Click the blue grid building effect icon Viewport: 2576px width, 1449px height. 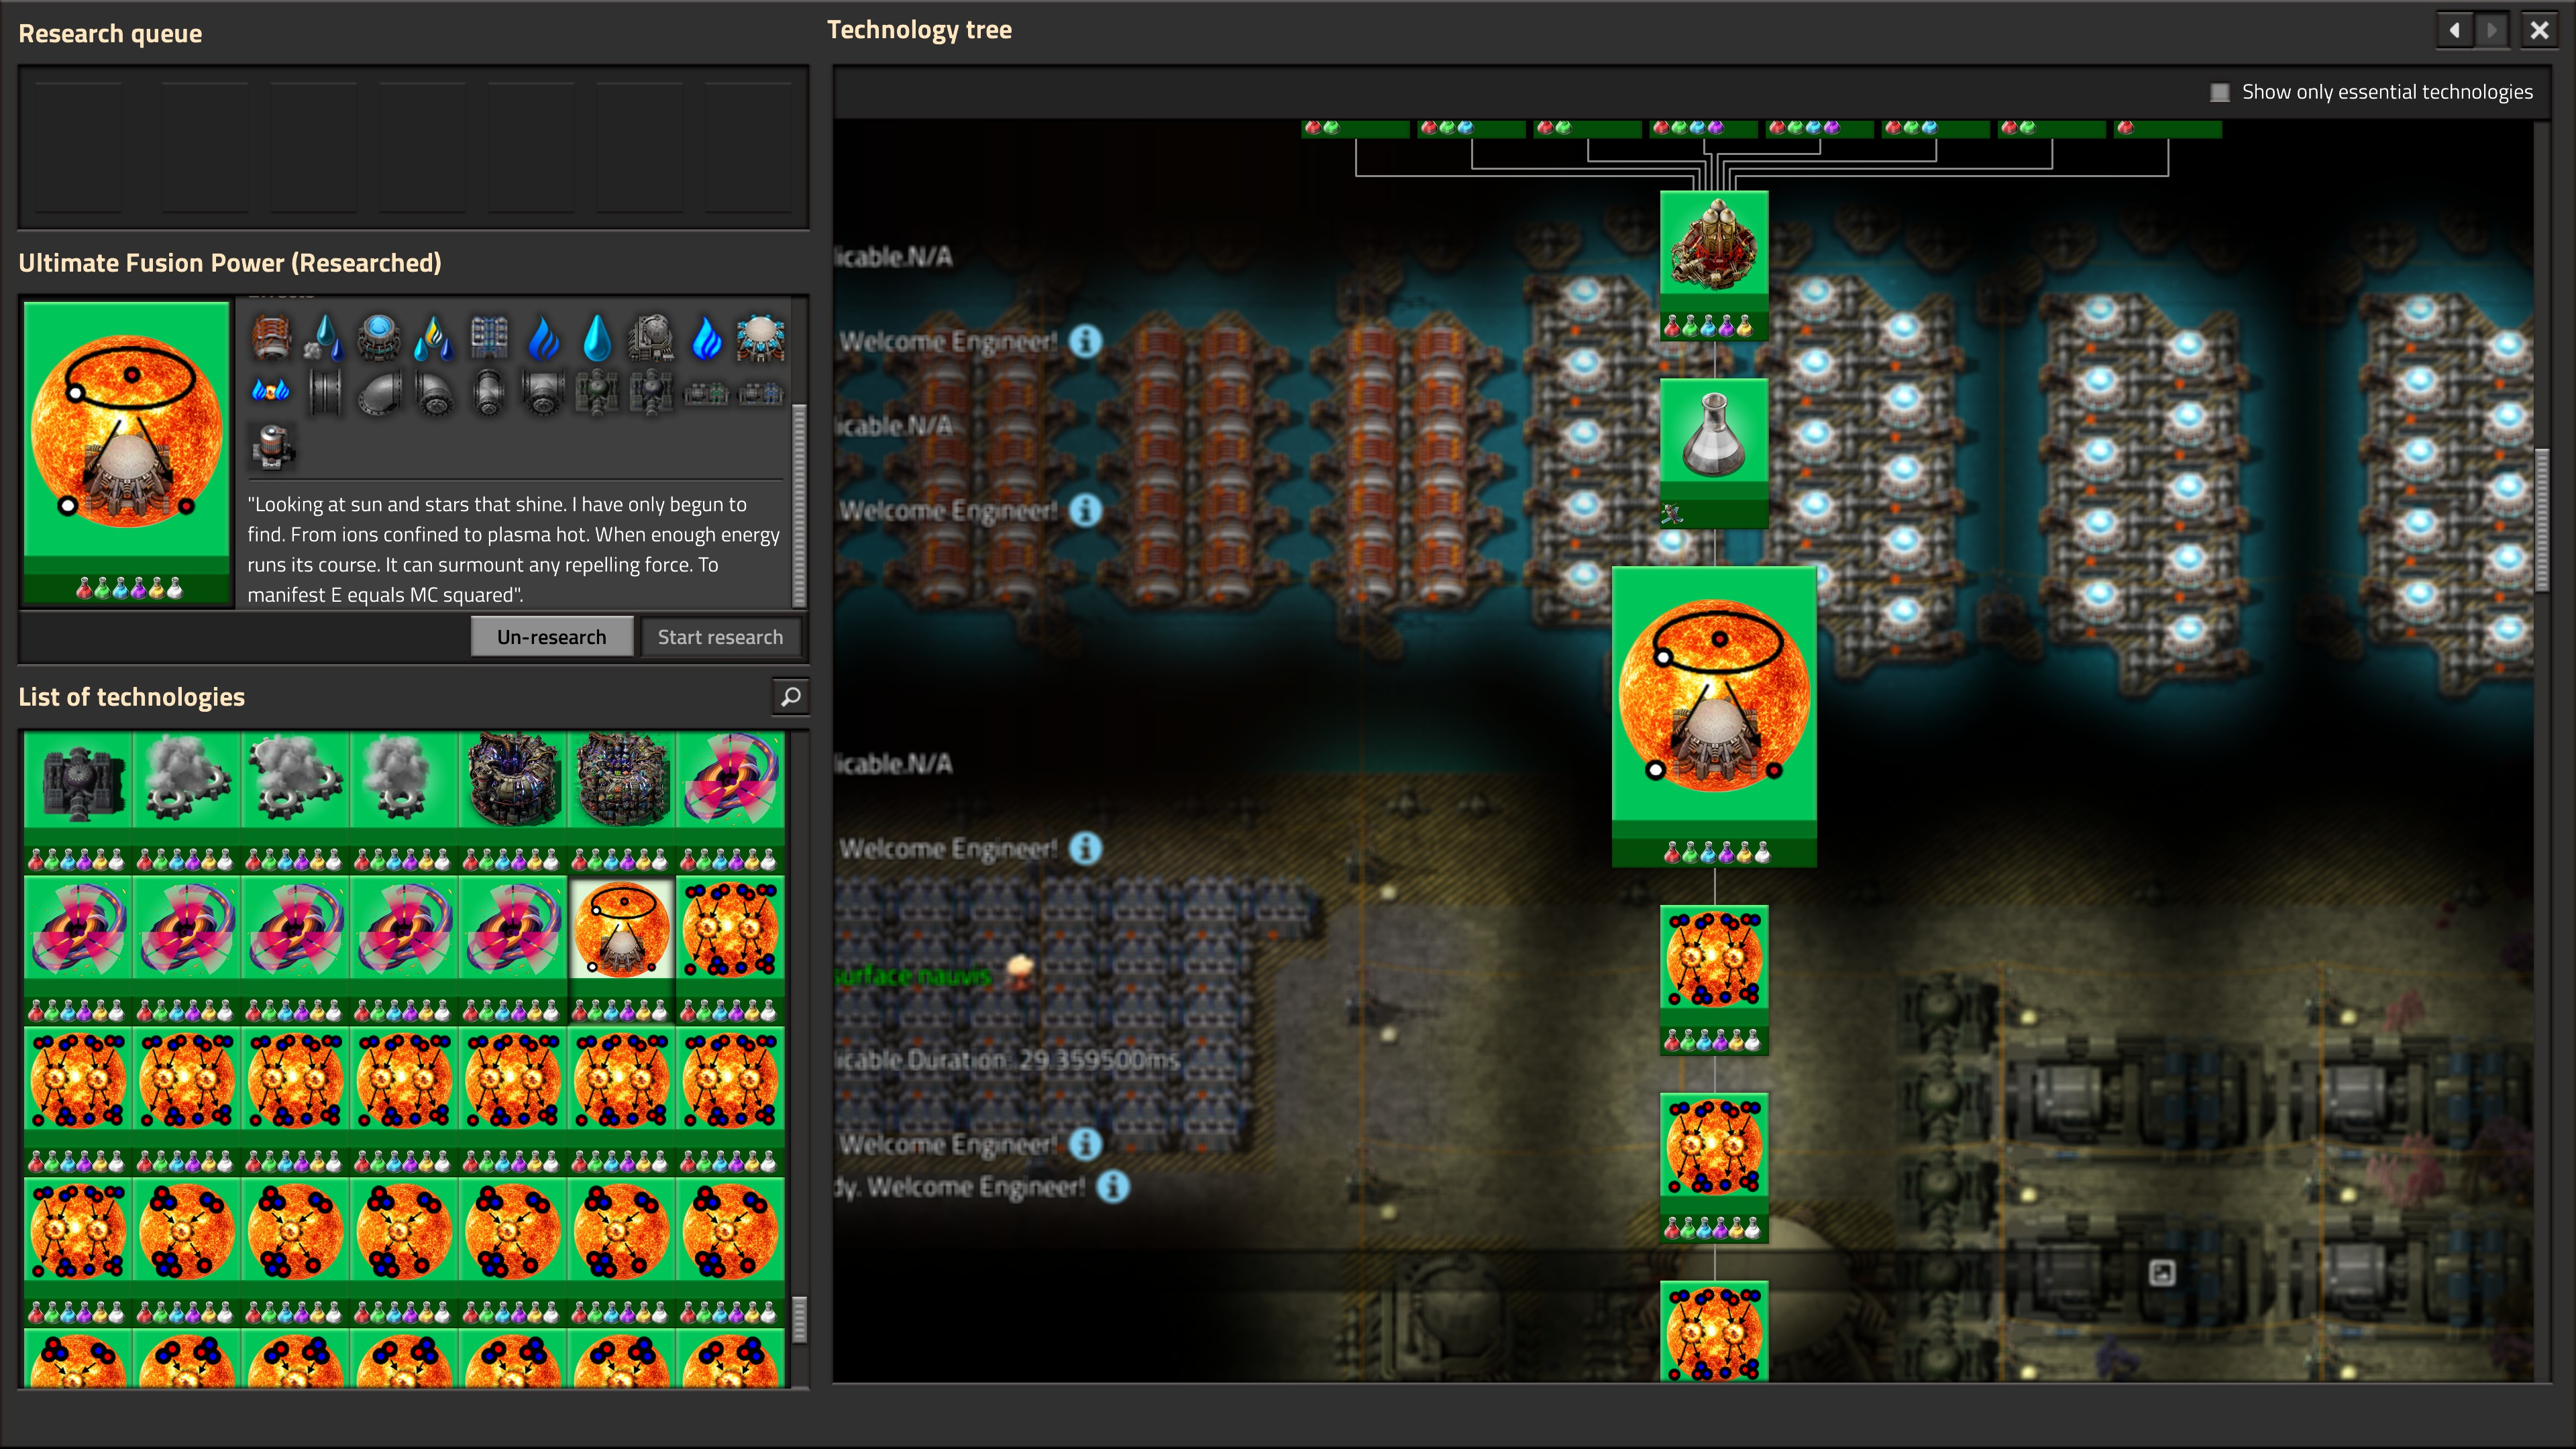click(489, 338)
